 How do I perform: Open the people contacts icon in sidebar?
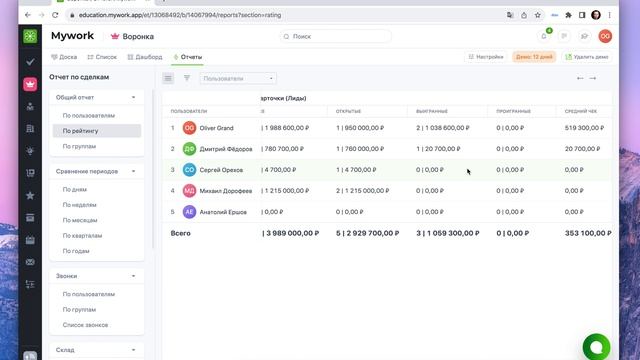[30, 107]
